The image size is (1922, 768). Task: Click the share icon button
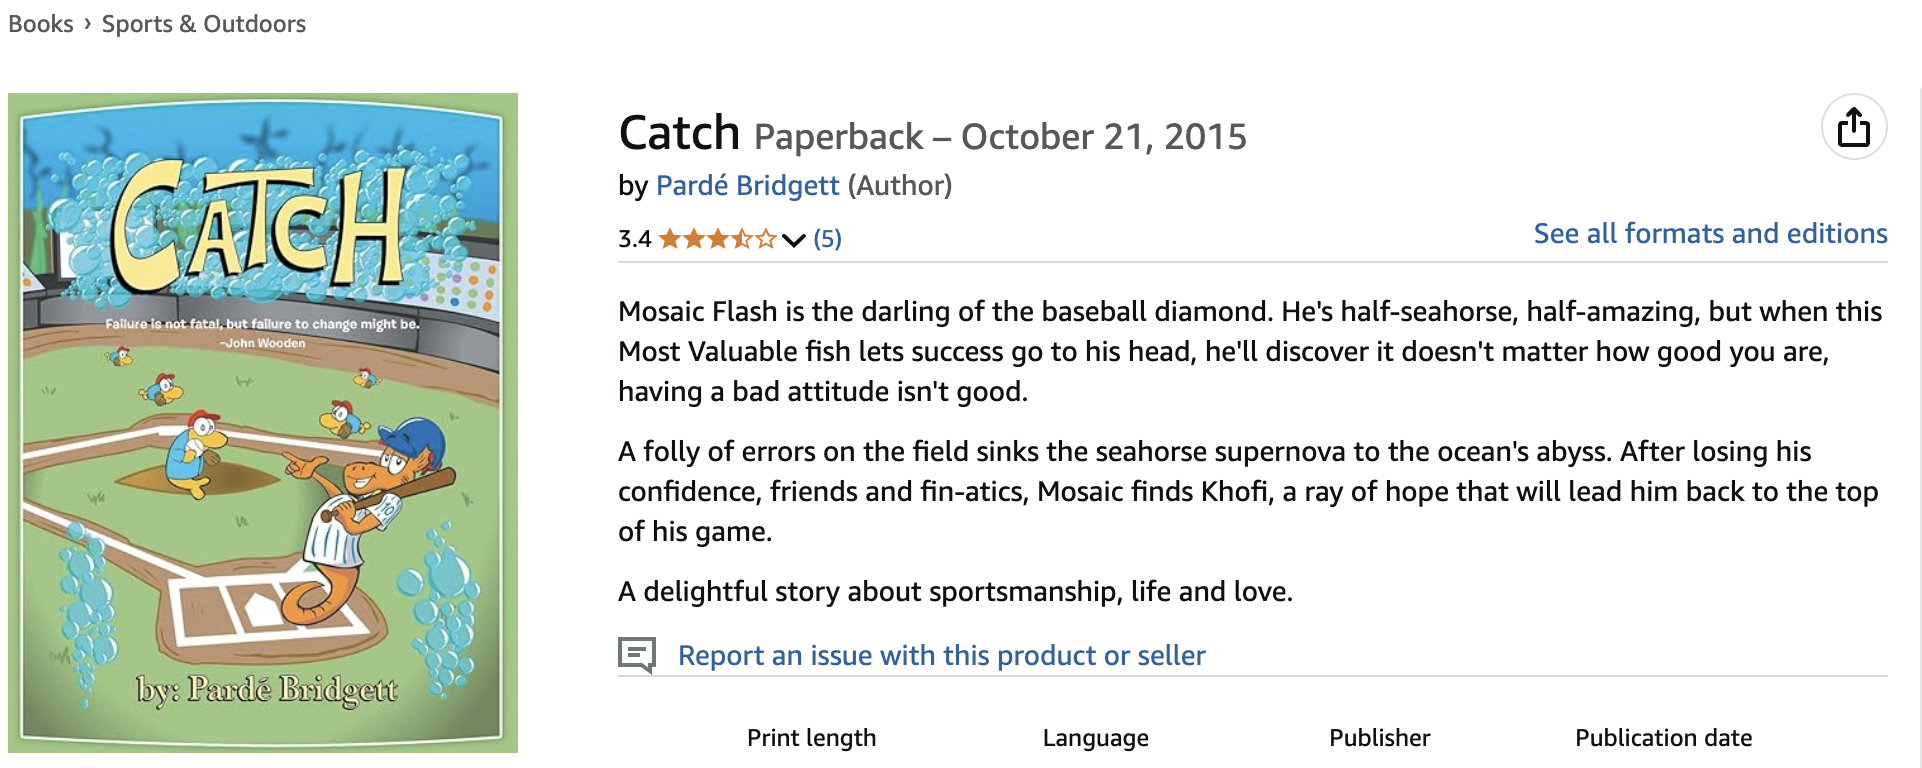(1853, 127)
